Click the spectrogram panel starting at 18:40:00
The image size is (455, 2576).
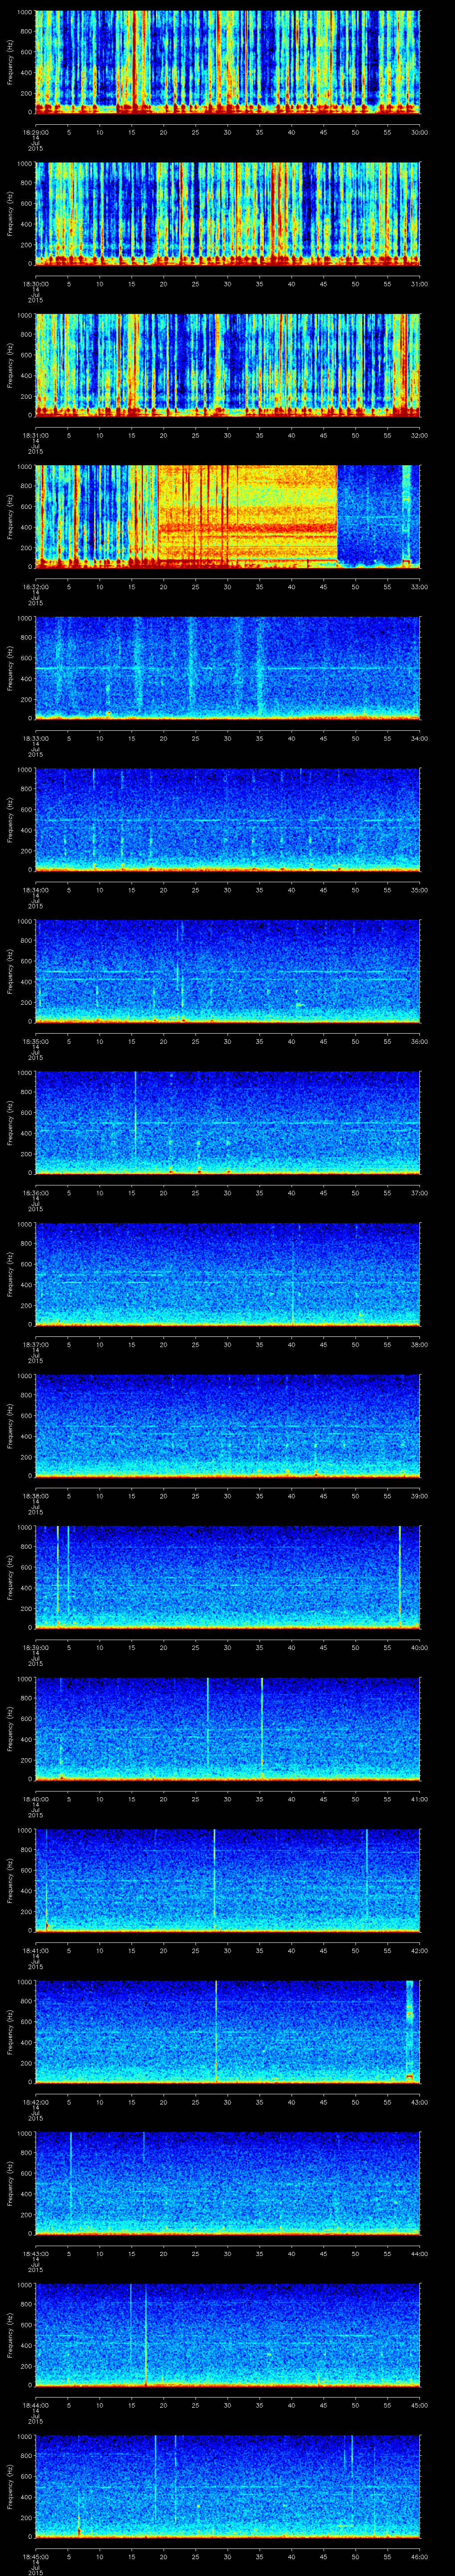pyautogui.click(x=227, y=1729)
